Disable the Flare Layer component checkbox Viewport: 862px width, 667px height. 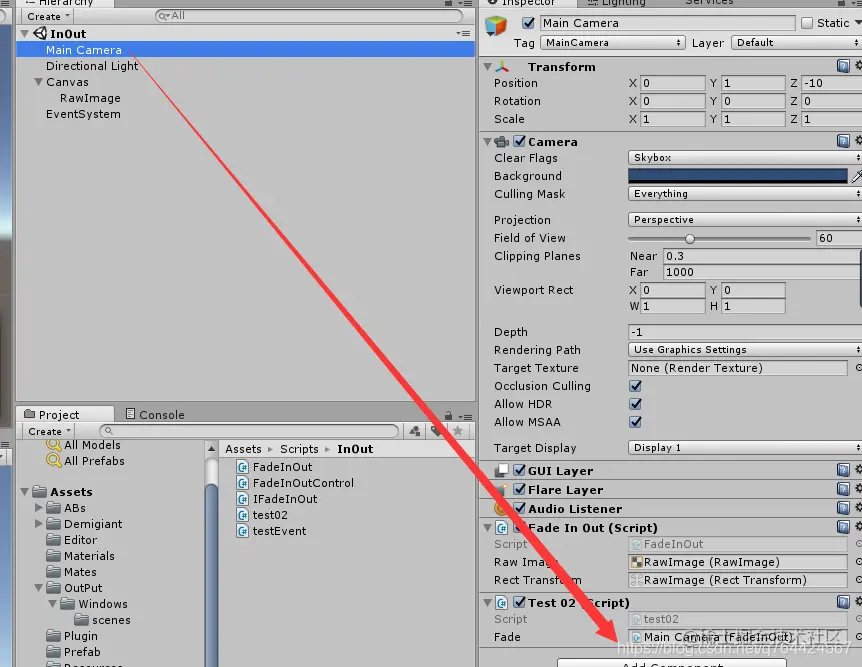(x=520, y=489)
